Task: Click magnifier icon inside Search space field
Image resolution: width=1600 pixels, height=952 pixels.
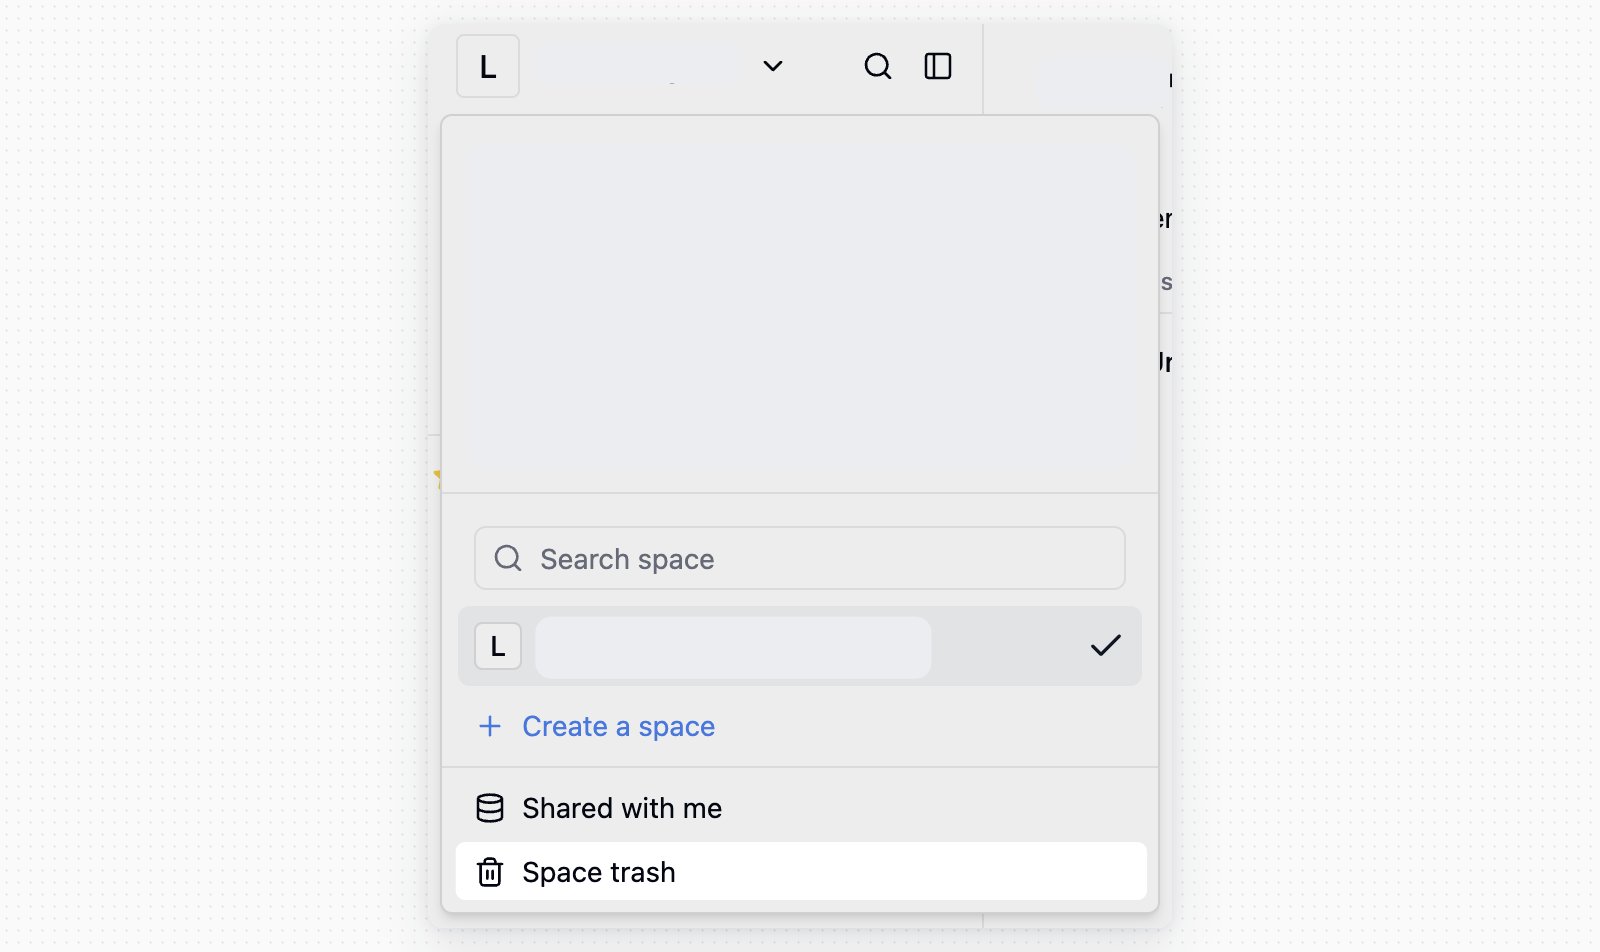Action: pyautogui.click(x=508, y=558)
